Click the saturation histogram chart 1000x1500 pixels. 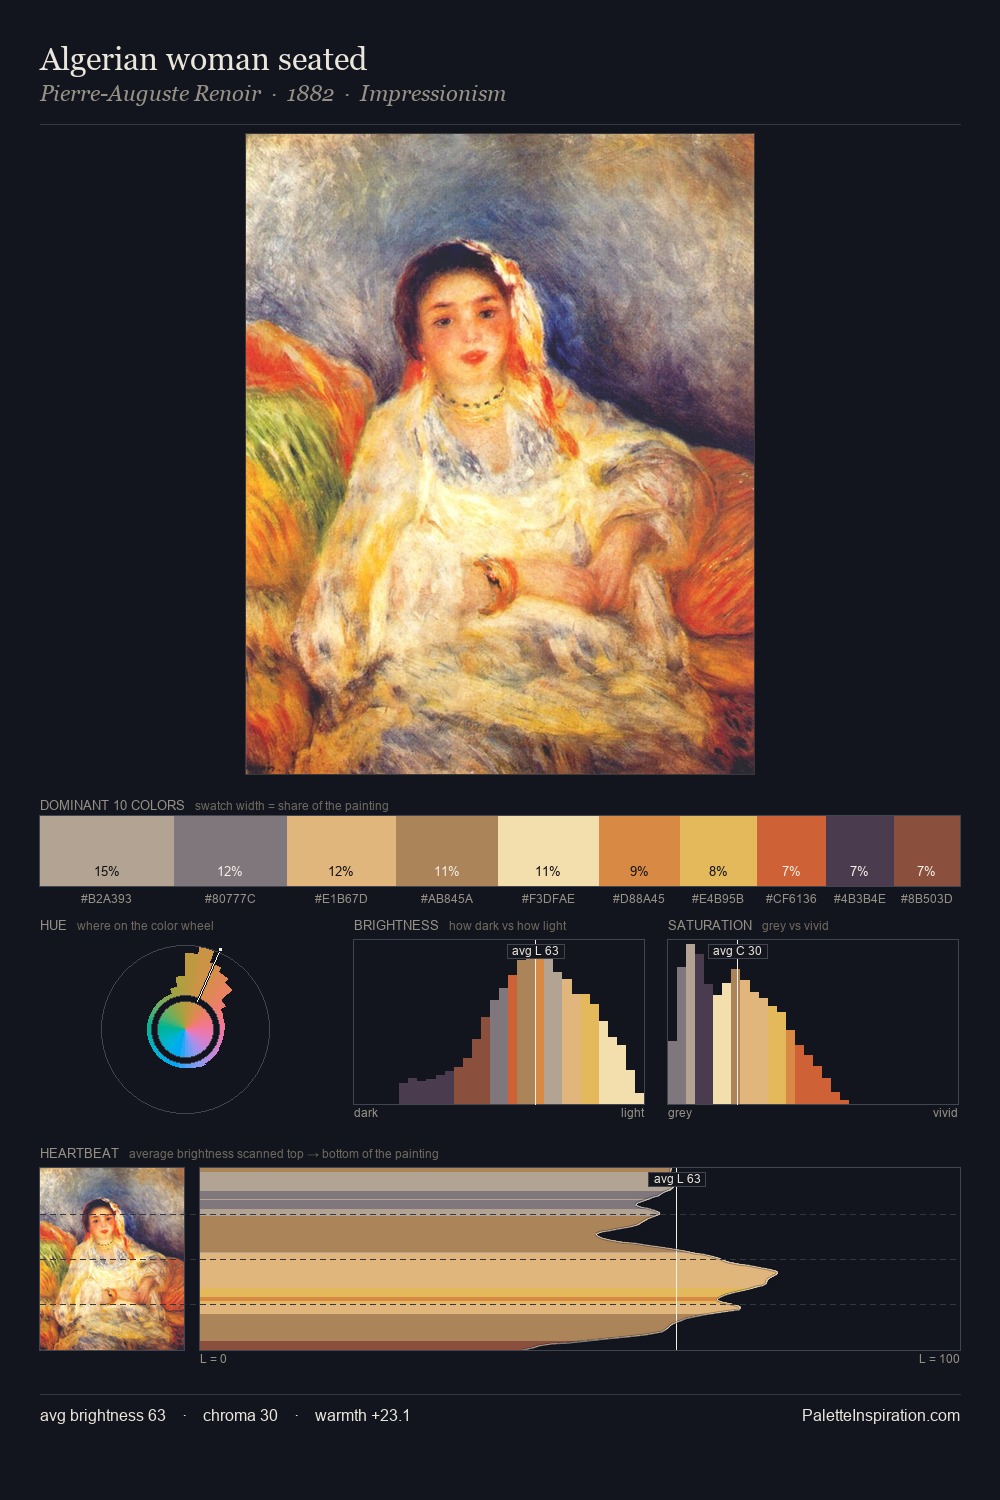tap(813, 1022)
